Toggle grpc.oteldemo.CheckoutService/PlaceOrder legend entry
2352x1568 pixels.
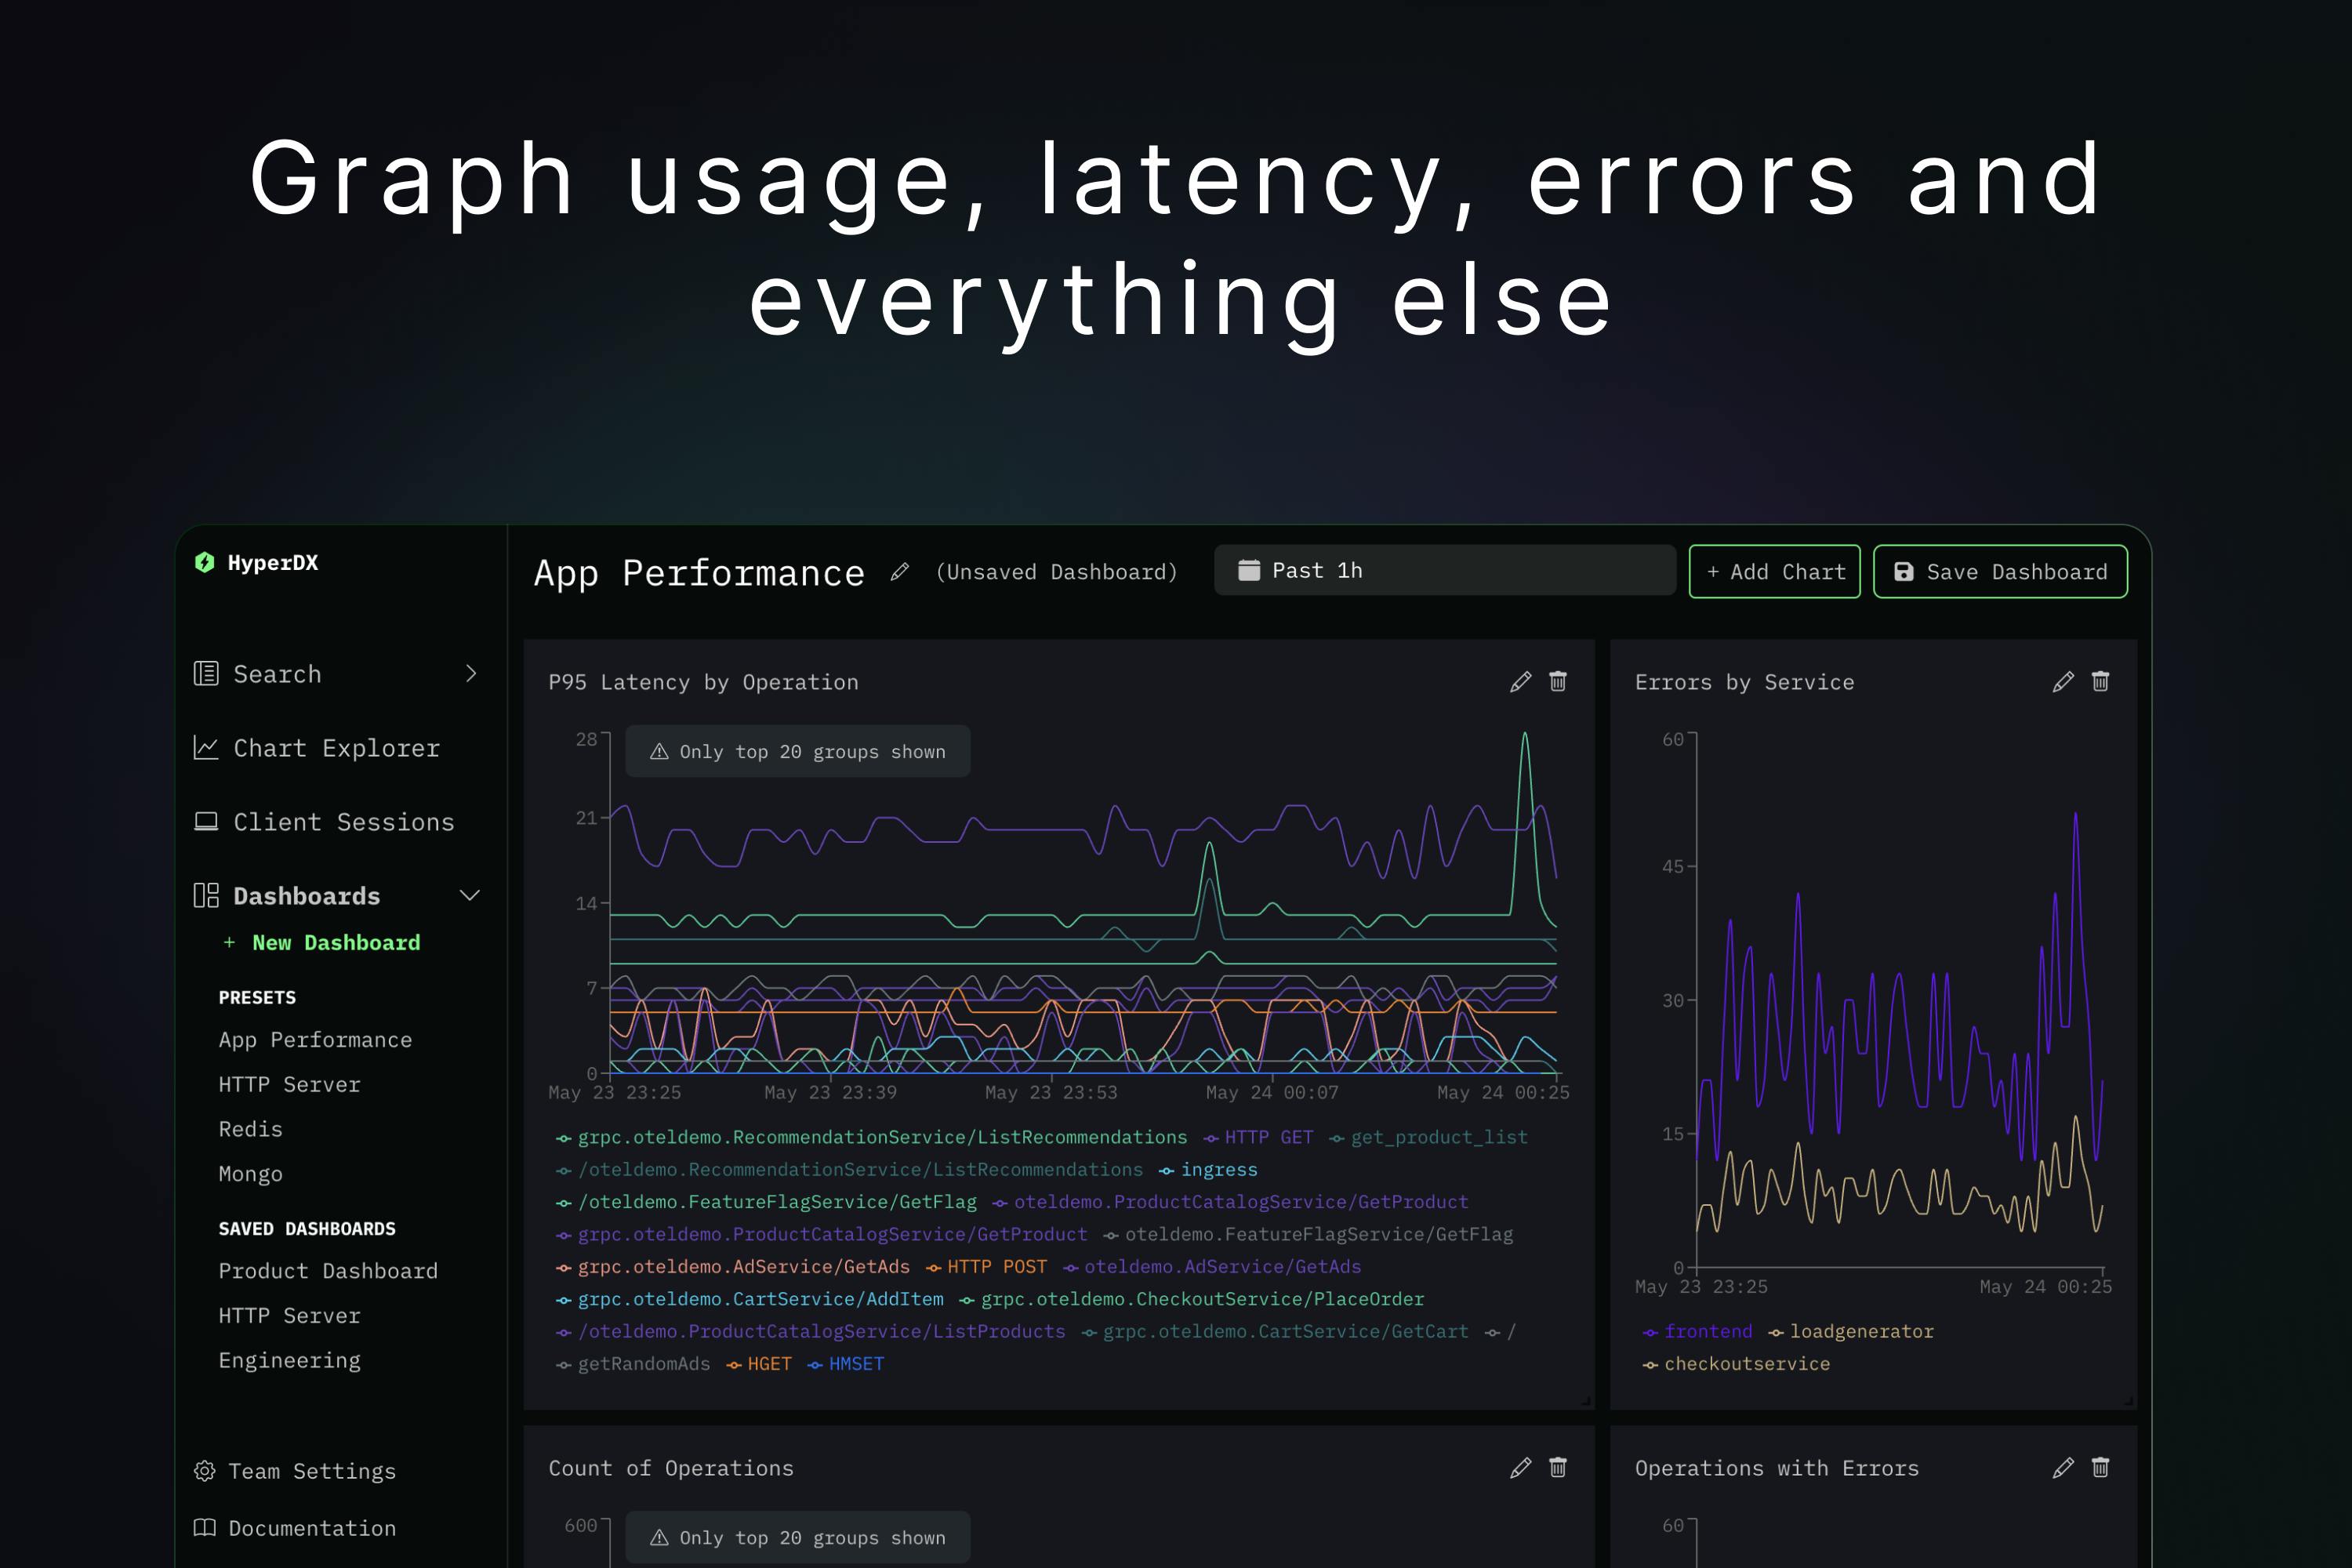coord(1192,1299)
